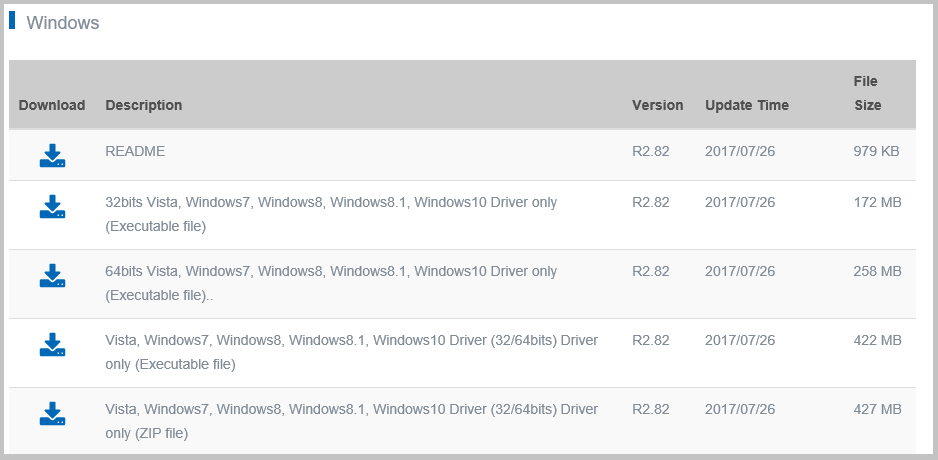Click the Update Time column header

pos(747,105)
